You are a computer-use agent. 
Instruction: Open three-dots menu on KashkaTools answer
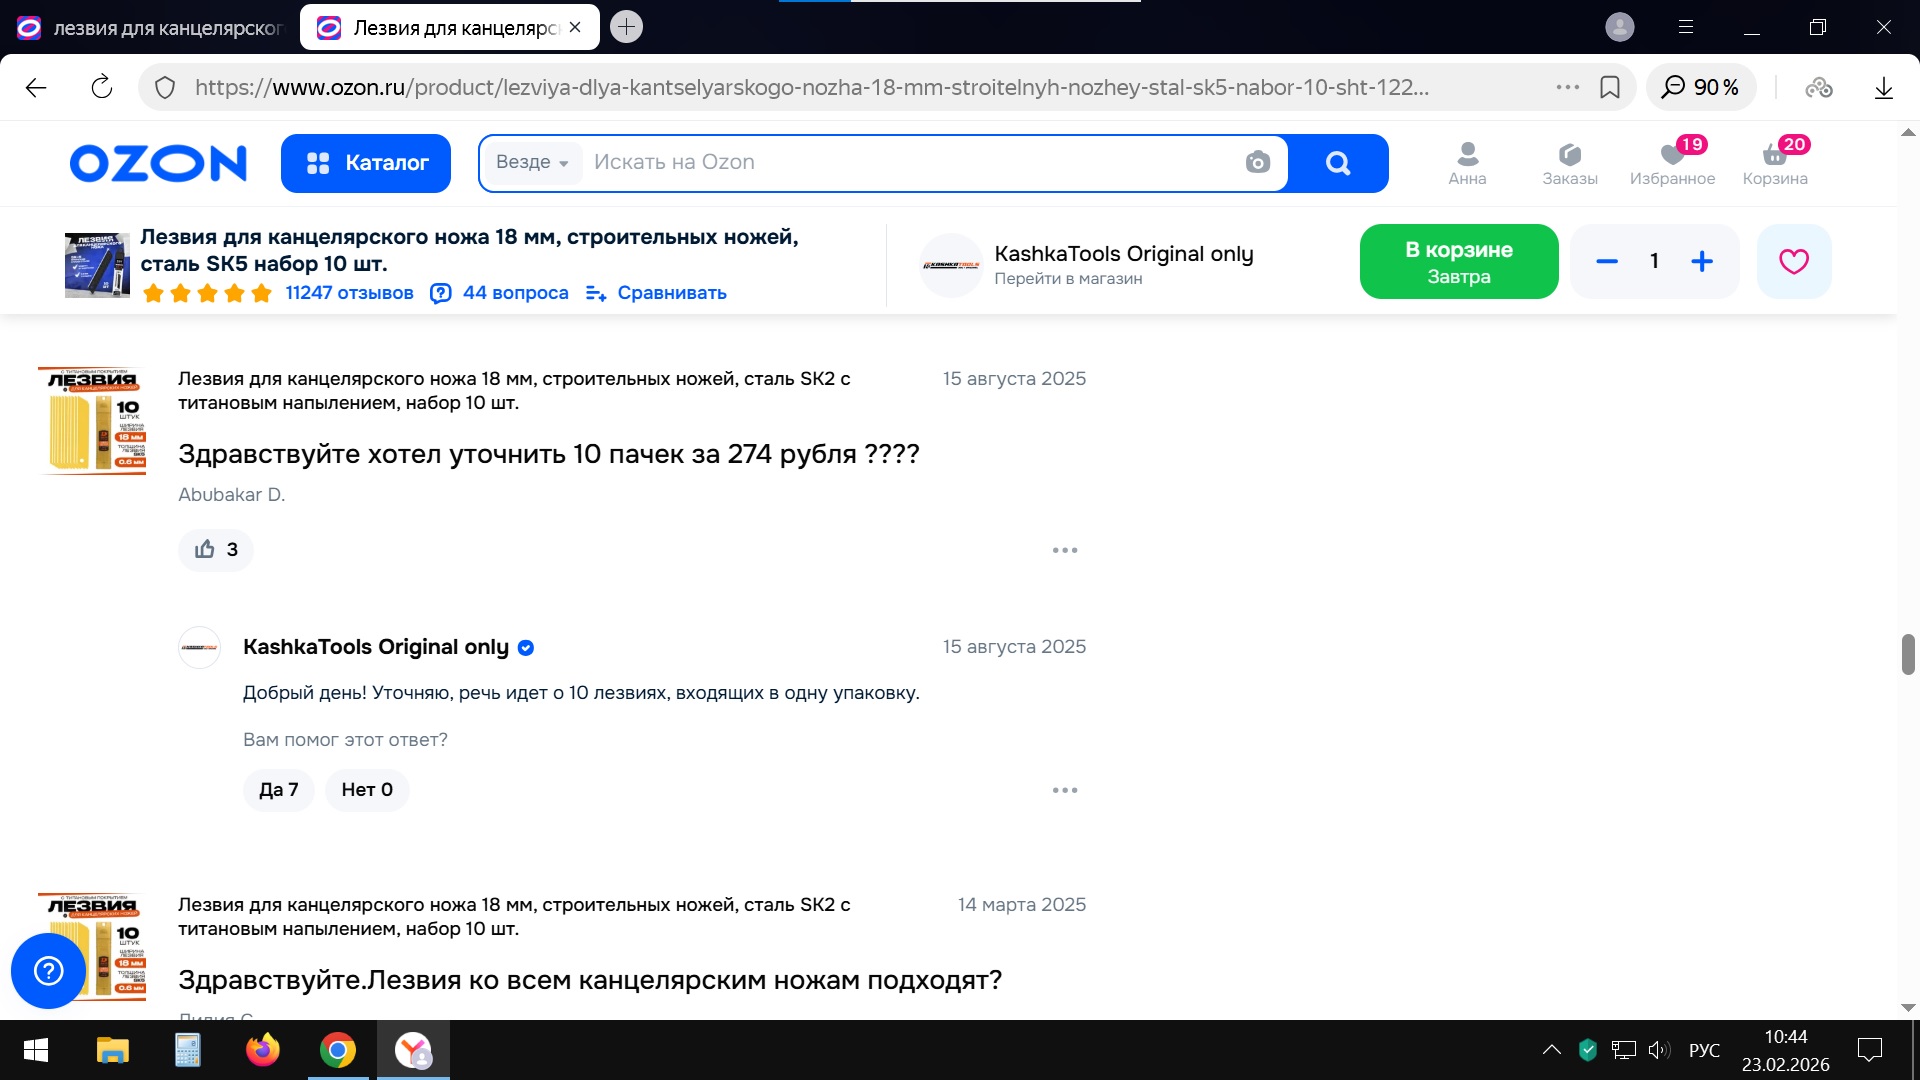pos(1064,790)
